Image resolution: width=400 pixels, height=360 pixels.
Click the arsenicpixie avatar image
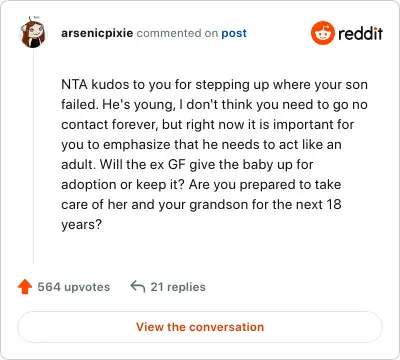click(x=33, y=32)
